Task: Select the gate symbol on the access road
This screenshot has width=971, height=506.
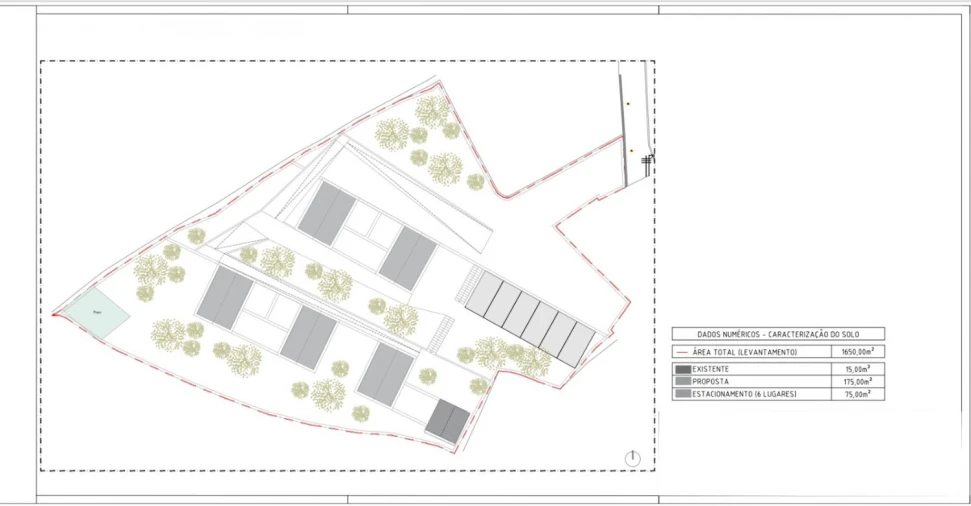Action: click(648, 159)
